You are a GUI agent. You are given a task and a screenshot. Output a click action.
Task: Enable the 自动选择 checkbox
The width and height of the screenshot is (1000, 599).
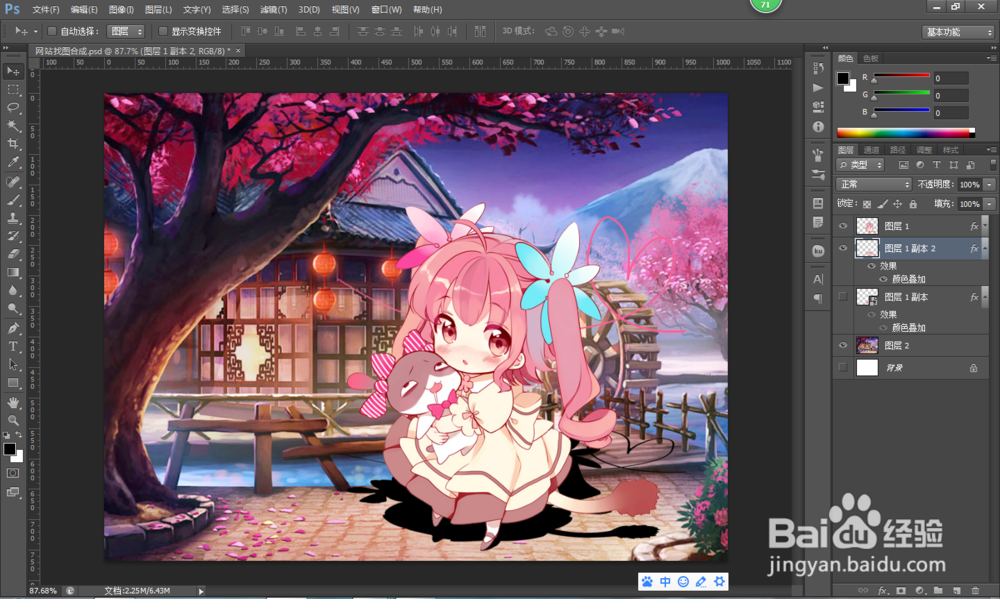click(x=52, y=31)
